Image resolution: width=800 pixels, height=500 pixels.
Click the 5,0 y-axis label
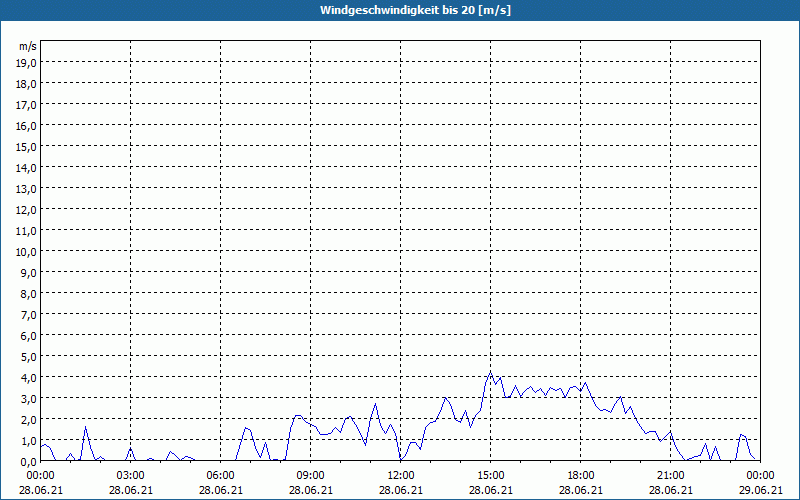coord(29,357)
